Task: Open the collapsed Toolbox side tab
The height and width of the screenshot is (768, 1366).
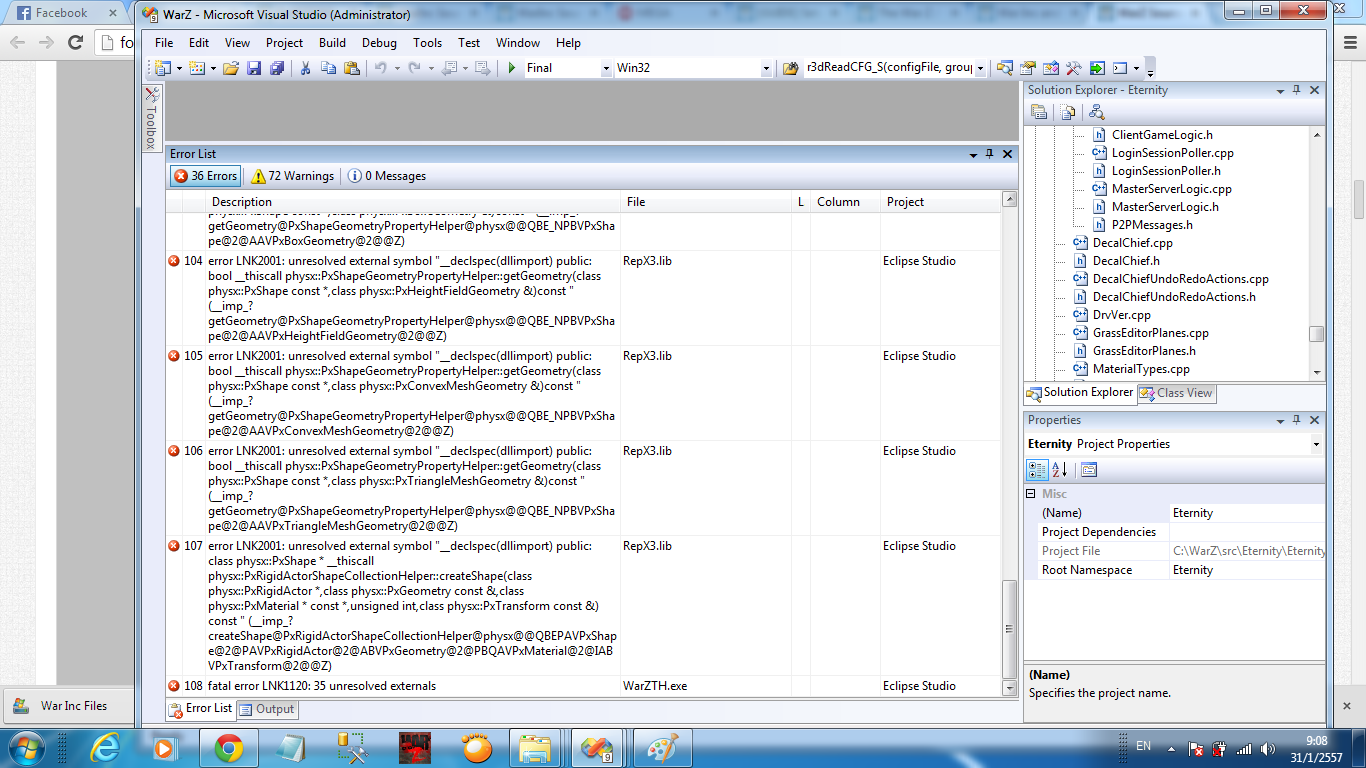Action: (151, 118)
